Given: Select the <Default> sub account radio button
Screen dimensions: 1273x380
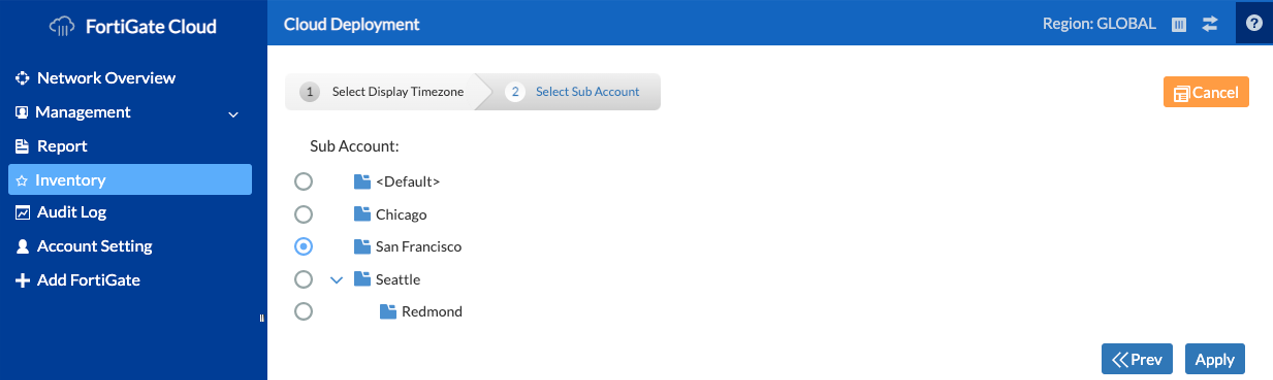Looking at the screenshot, I should [x=303, y=182].
